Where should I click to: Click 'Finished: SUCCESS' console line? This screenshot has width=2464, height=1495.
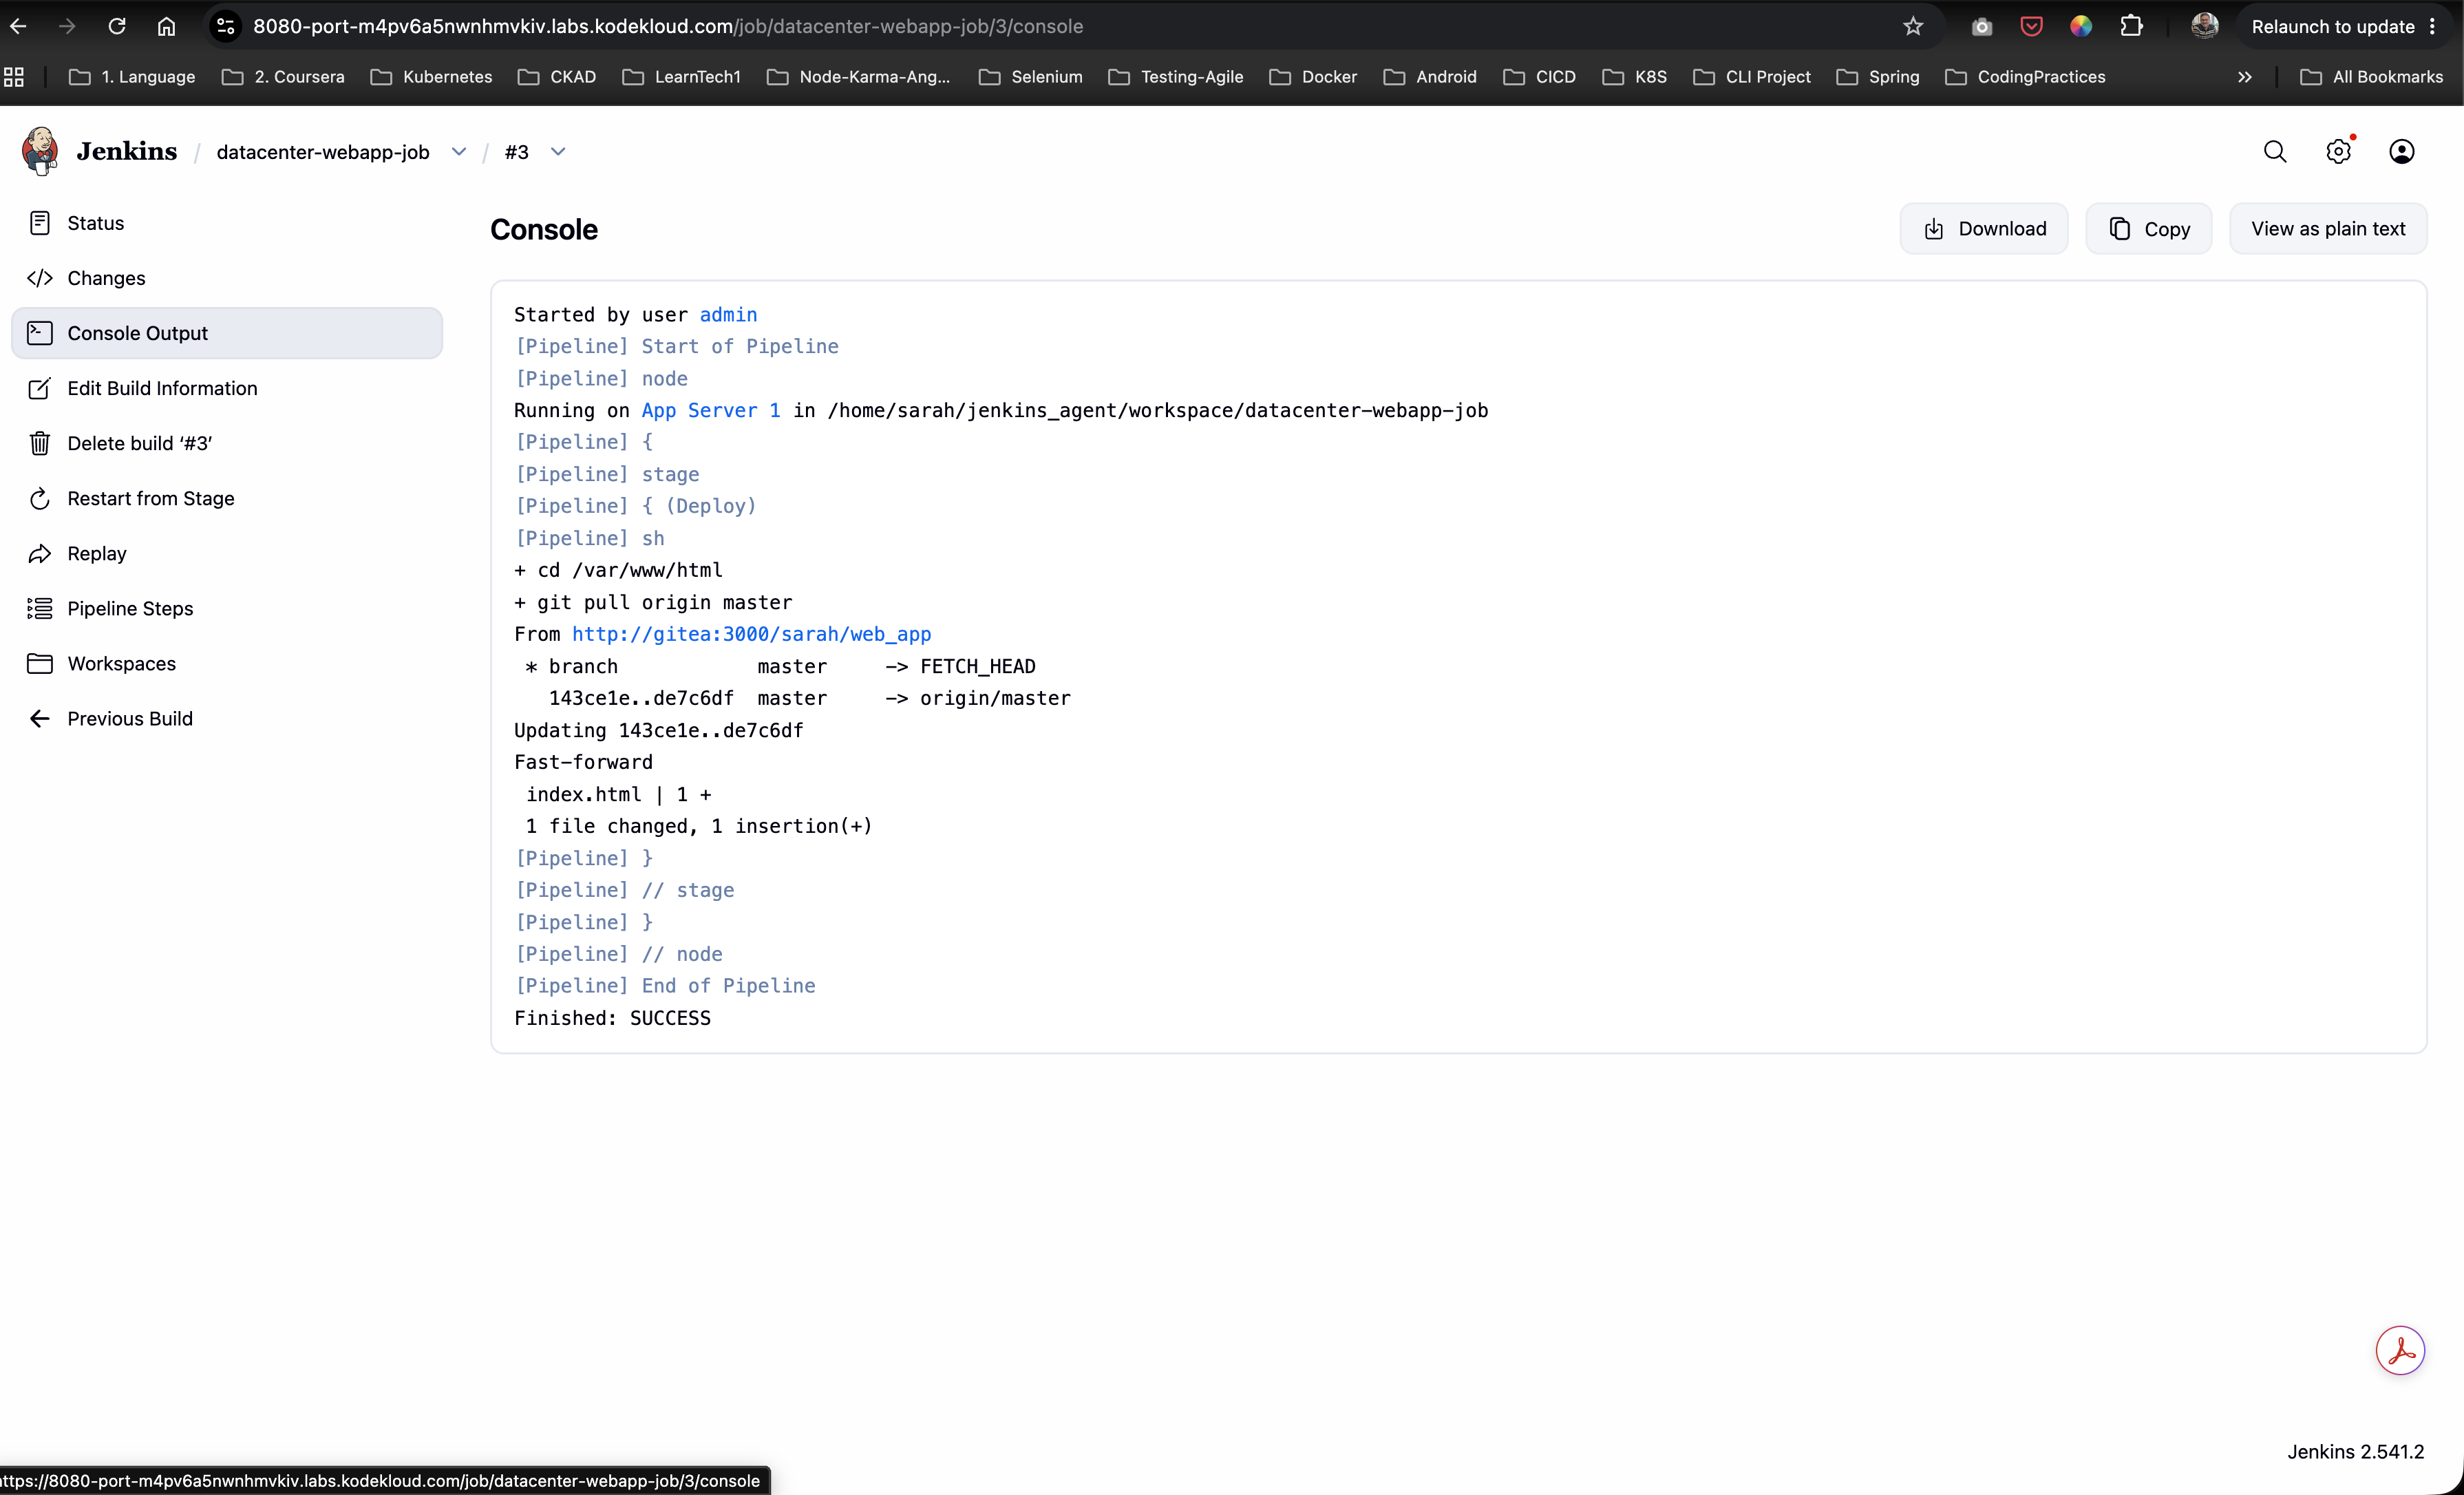point(612,1018)
